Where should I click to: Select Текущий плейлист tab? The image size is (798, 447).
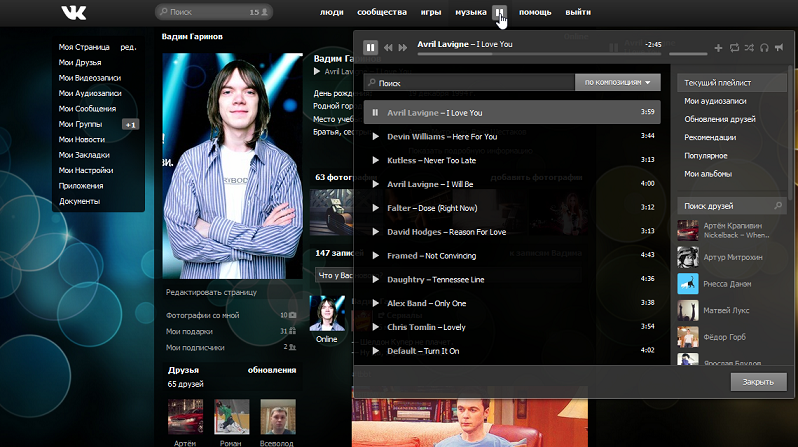[x=731, y=82]
